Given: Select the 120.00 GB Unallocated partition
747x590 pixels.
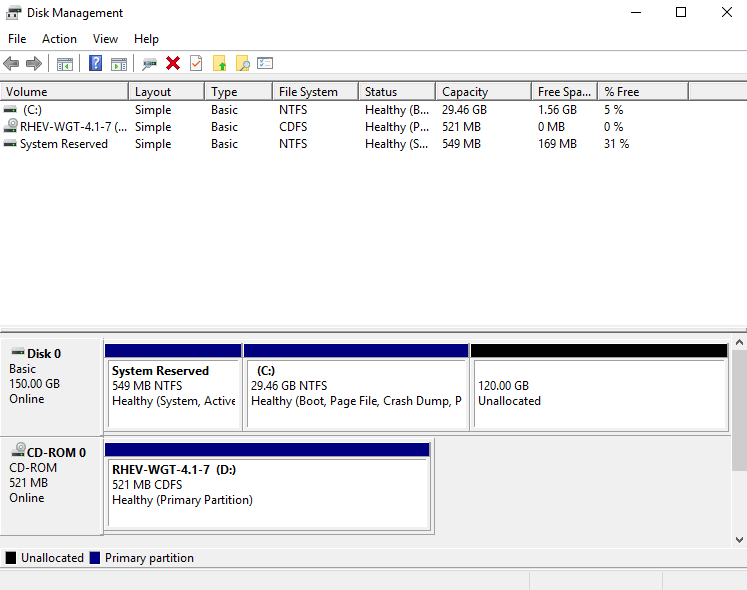Looking at the screenshot, I should [598, 394].
